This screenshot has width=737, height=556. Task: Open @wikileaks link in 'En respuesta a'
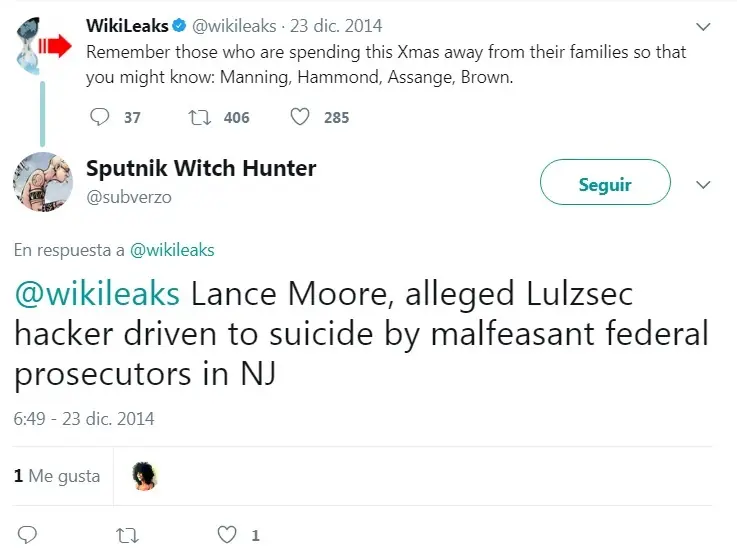[172, 250]
